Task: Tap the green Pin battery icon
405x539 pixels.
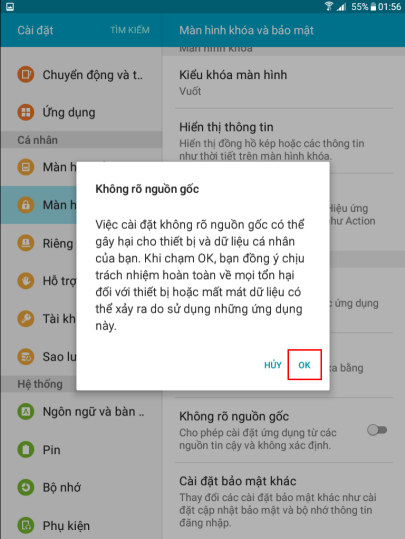Action: point(26,449)
